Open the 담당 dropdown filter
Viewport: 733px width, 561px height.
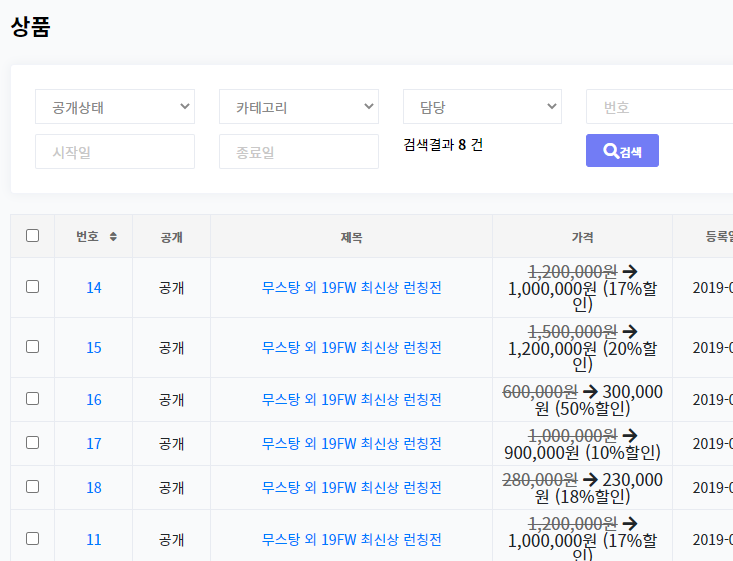[x=482, y=107]
